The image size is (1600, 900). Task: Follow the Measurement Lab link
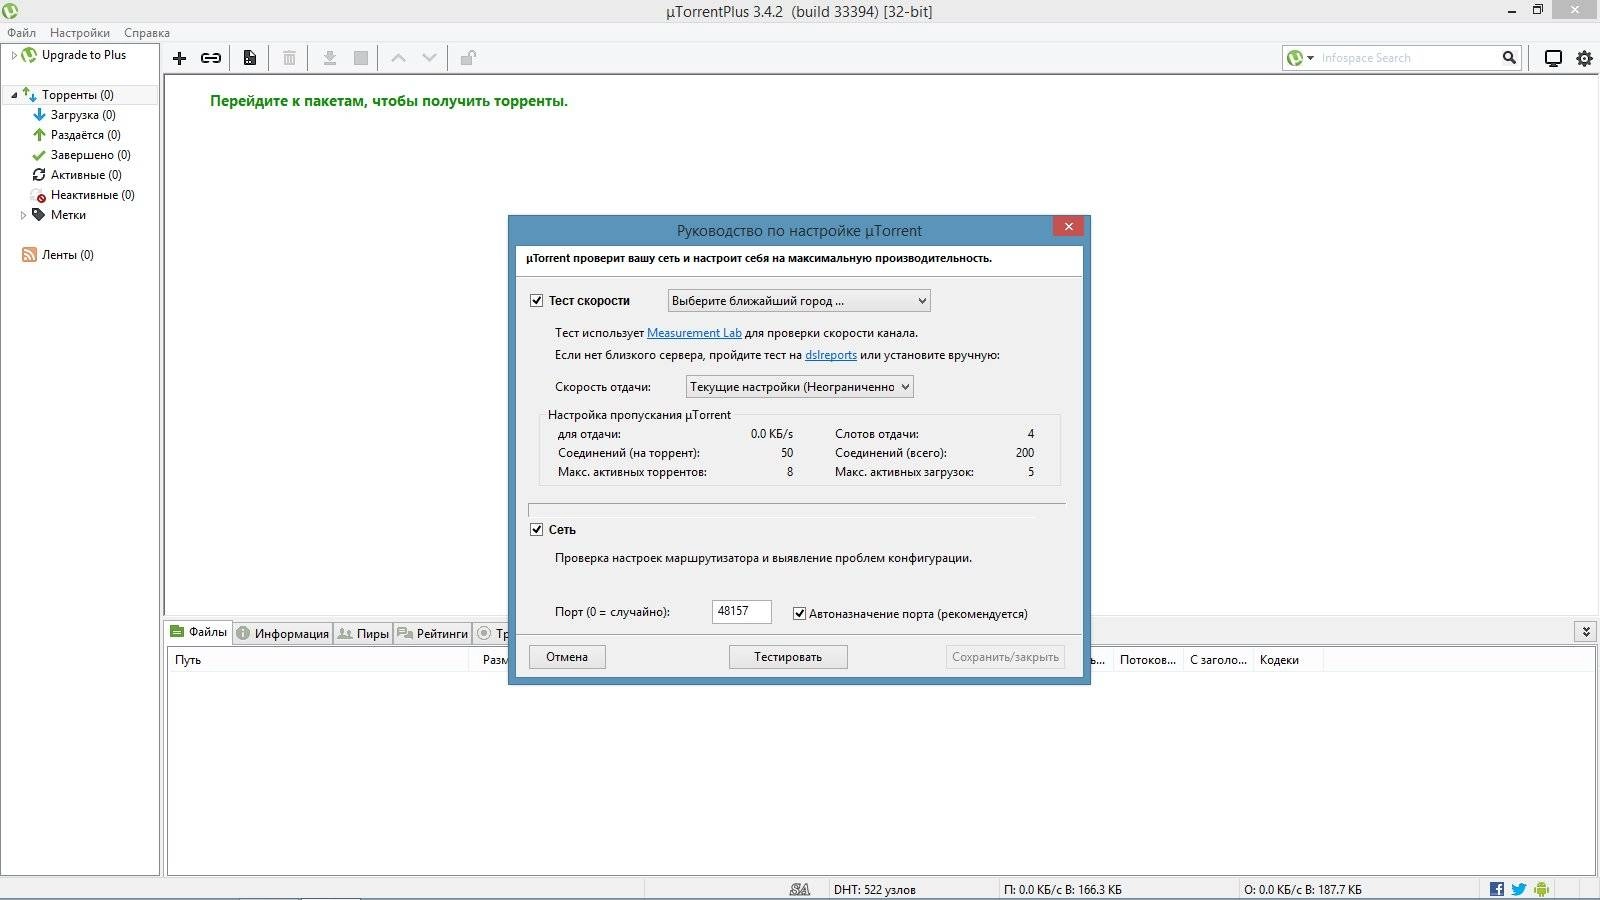click(x=694, y=332)
